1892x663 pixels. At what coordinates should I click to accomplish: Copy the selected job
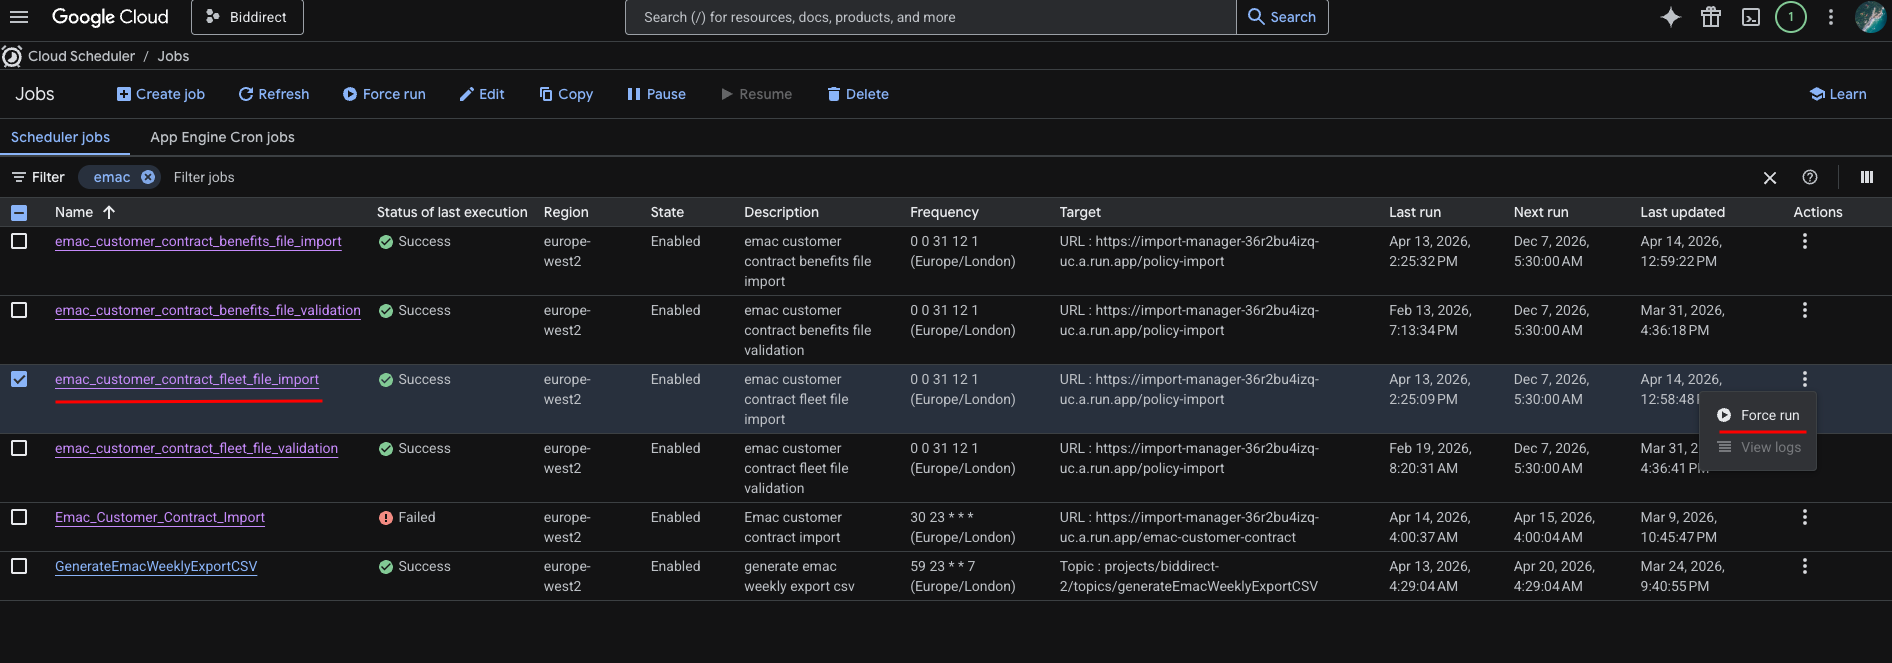(x=566, y=94)
